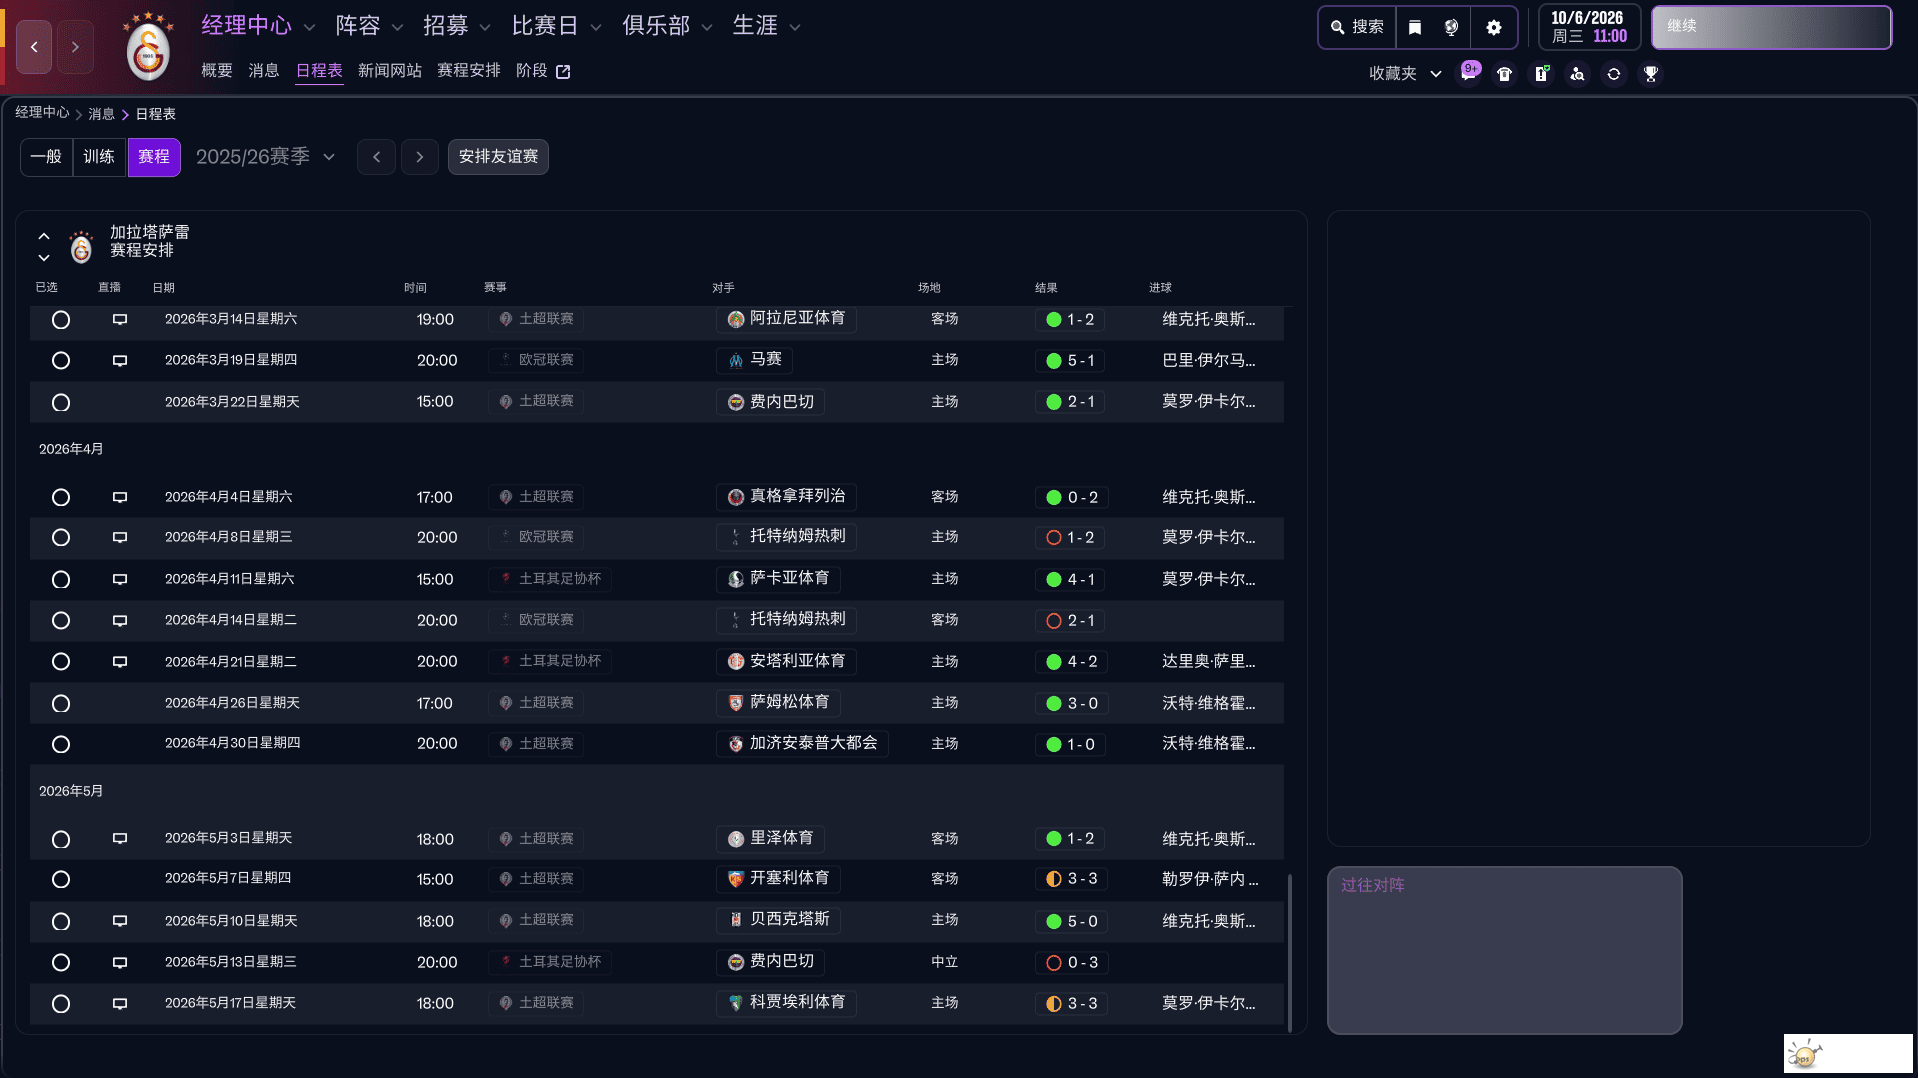The height and width of the screenshot is (1078, 1918).
Task: Click the Galatasaray club crest logo
Action: (x=148, y=47)
